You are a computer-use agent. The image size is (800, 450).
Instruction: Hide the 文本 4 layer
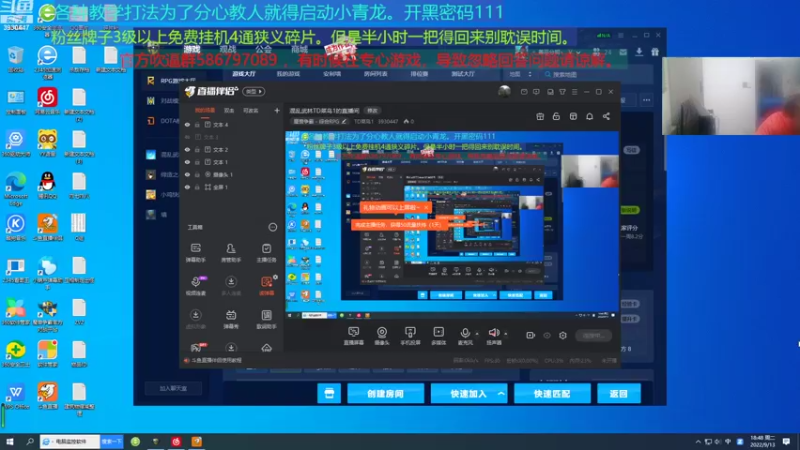point(187,124)
